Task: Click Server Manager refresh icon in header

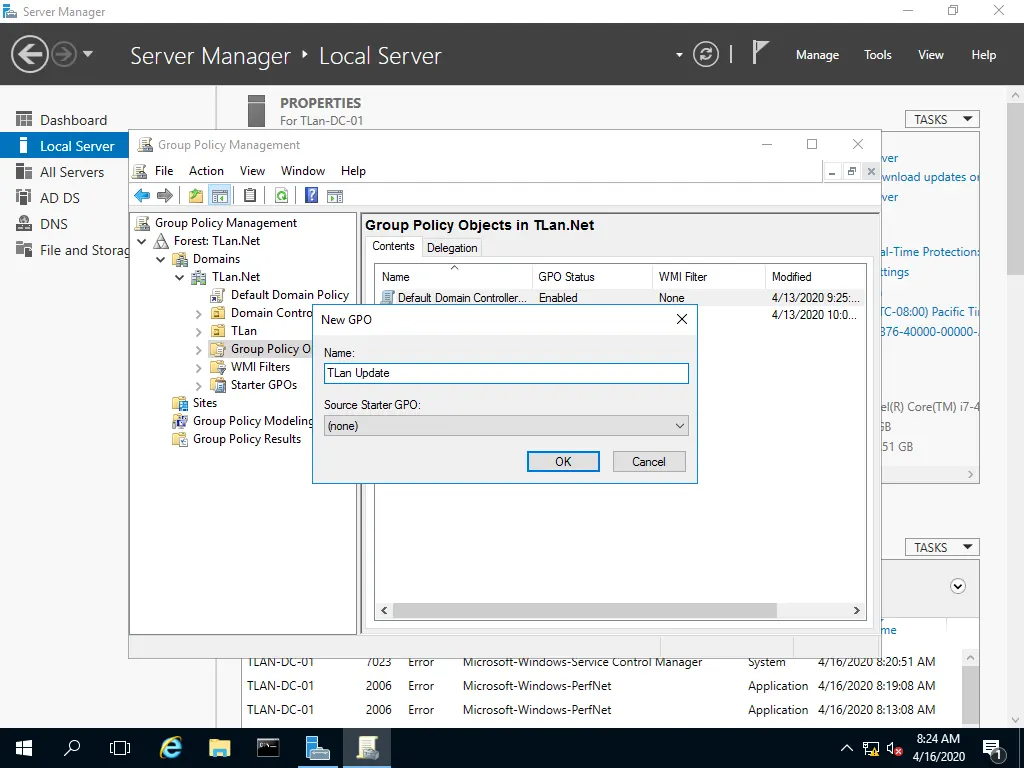Action: (x=705, y=54)
